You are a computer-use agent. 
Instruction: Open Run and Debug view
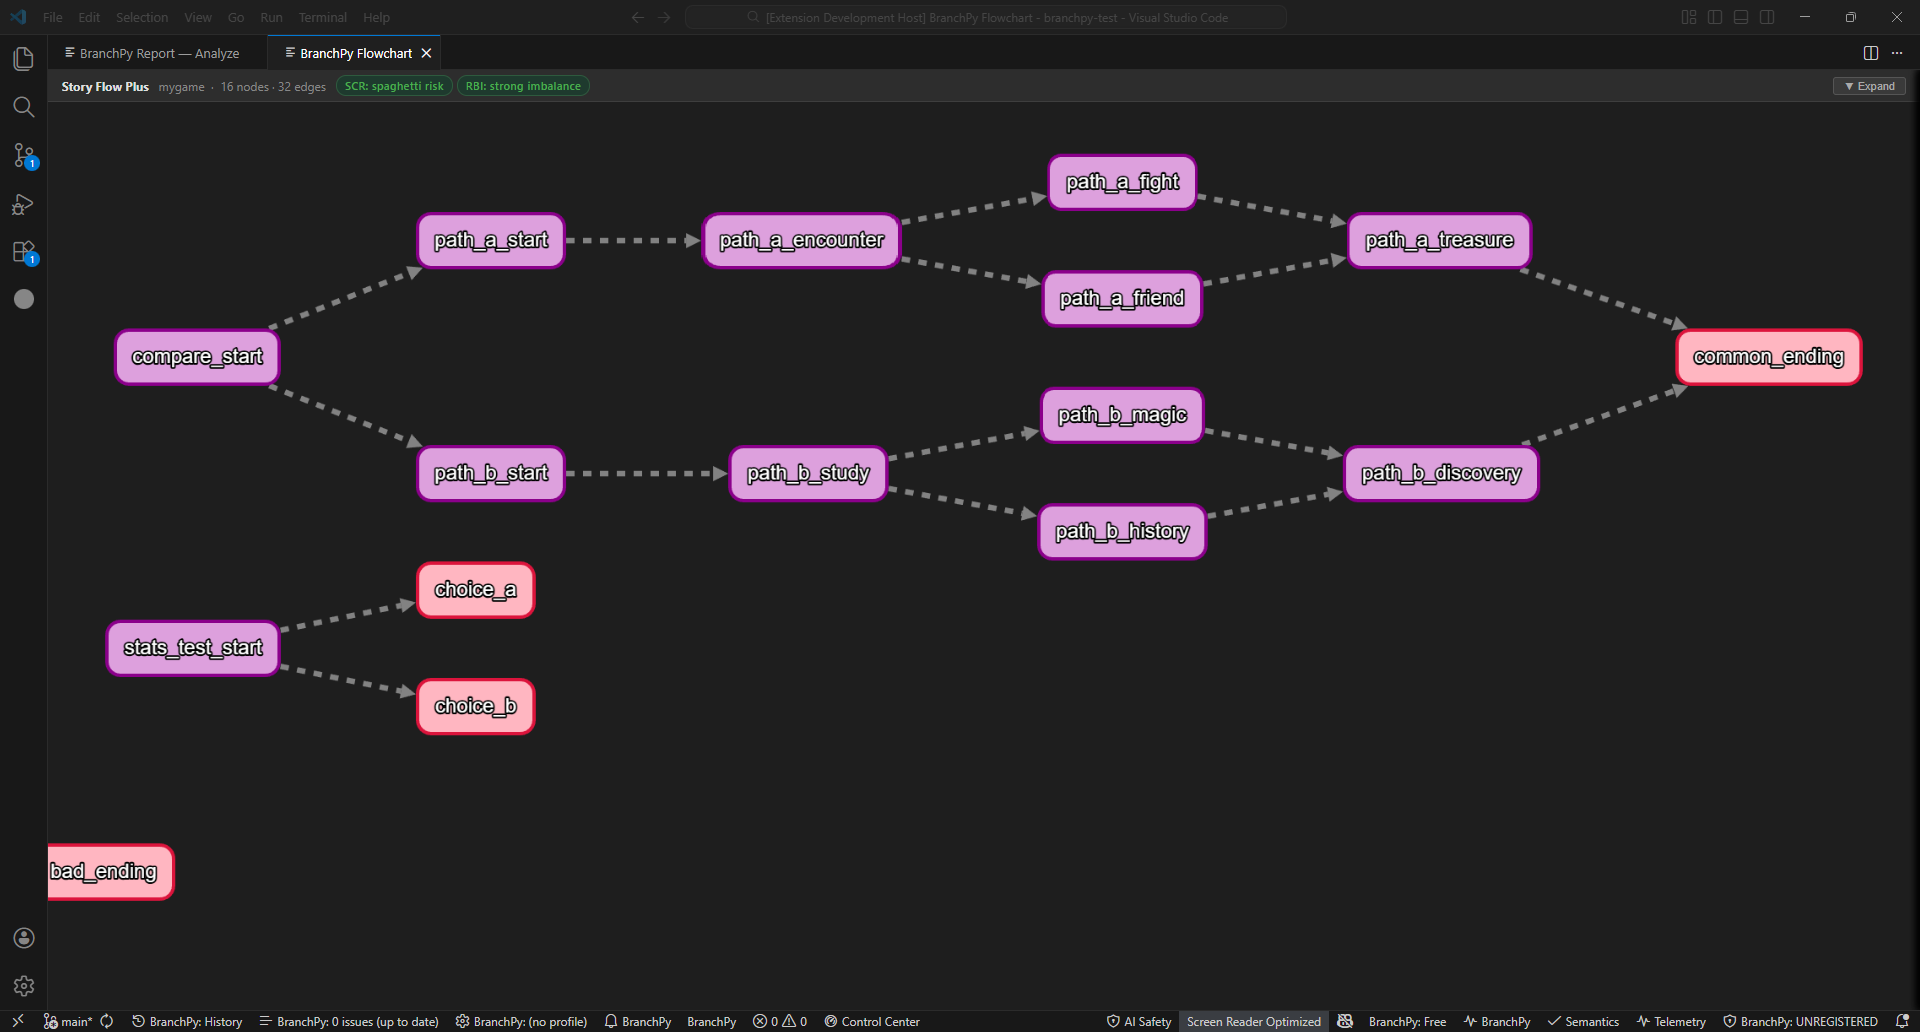(x=24, y=204)
